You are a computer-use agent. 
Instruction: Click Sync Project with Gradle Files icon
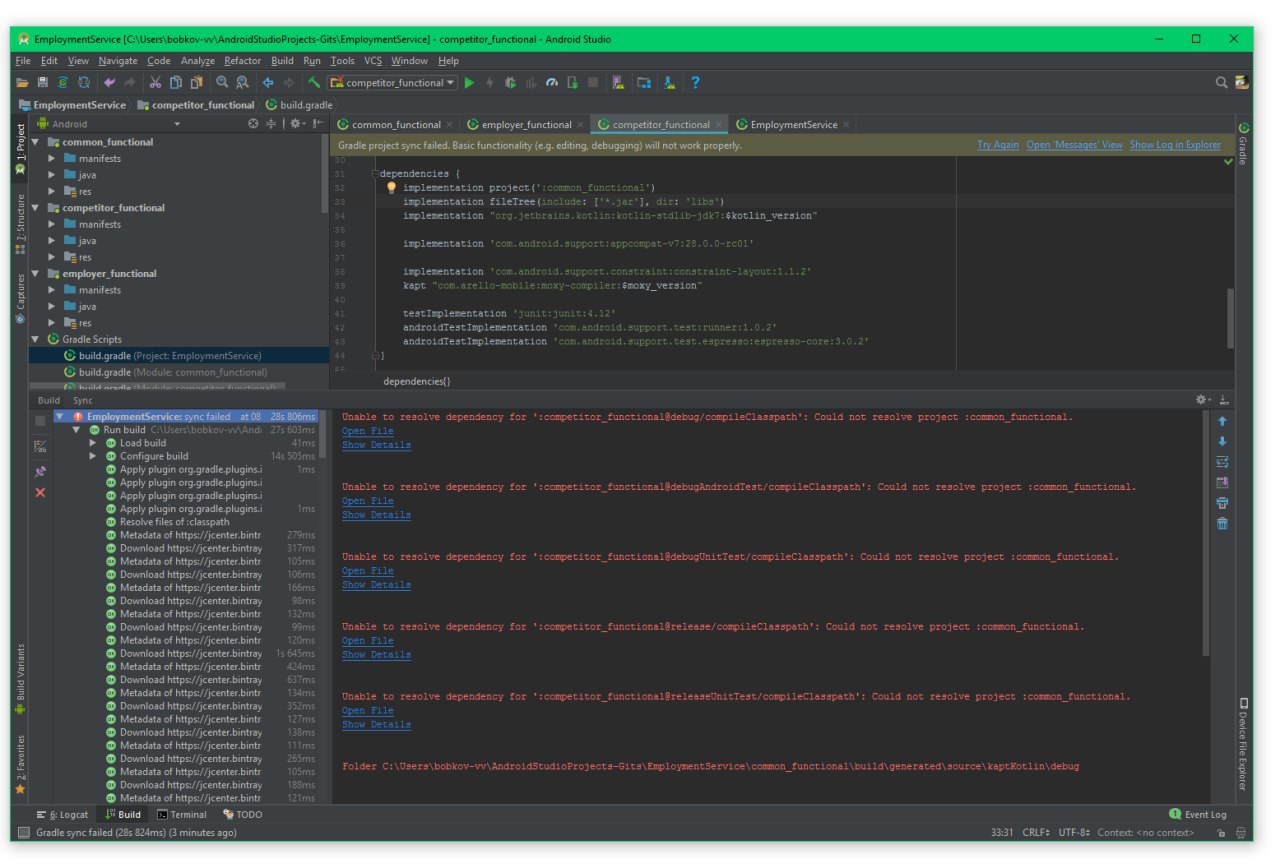(63, 83)
